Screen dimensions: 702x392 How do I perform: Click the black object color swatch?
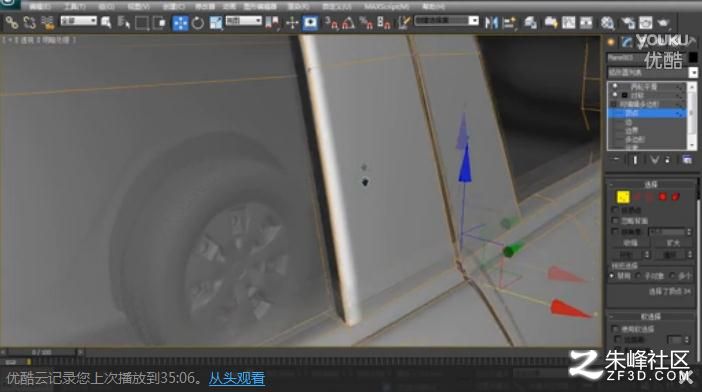point(693,57)
